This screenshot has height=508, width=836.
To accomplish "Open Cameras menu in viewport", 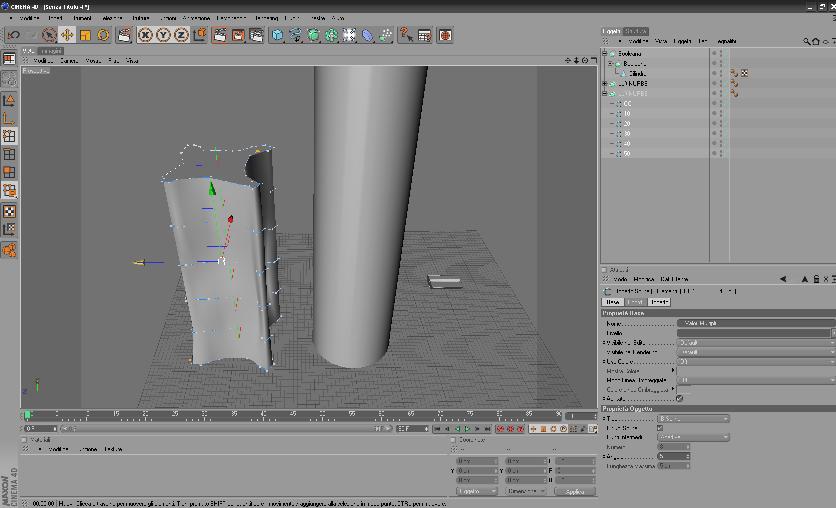I will click(x=68, y=61).
